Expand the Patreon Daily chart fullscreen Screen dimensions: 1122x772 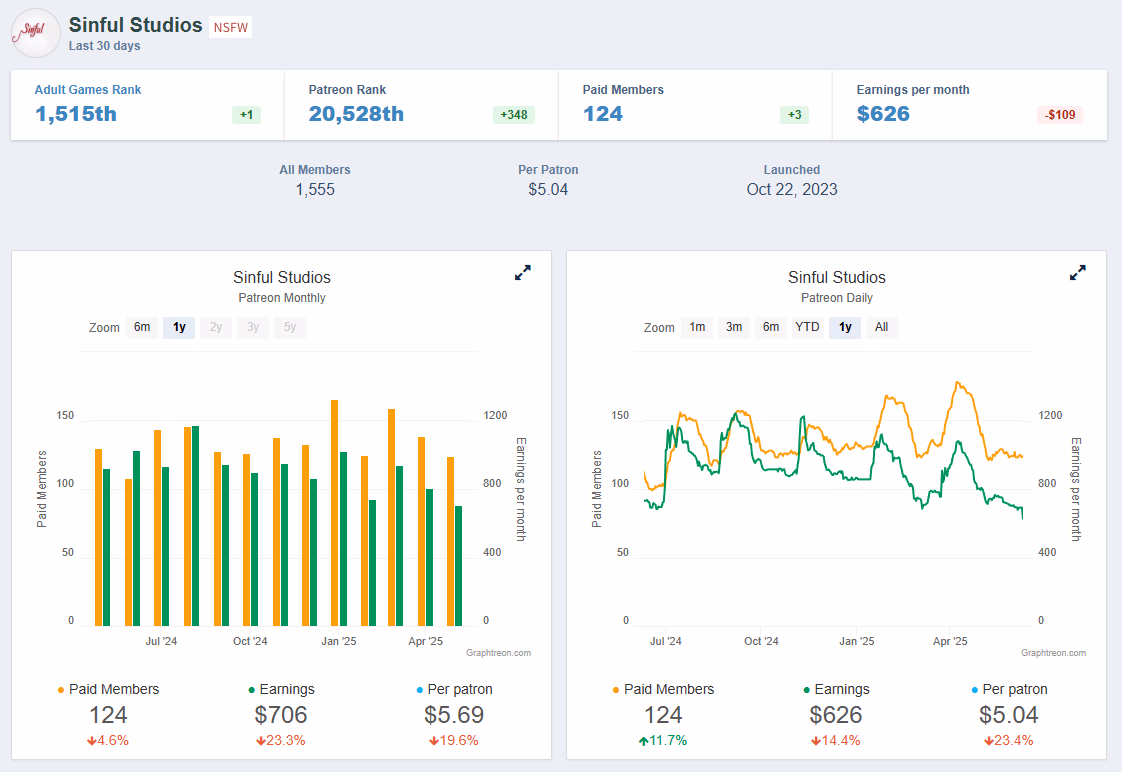tap(1077, 273)
